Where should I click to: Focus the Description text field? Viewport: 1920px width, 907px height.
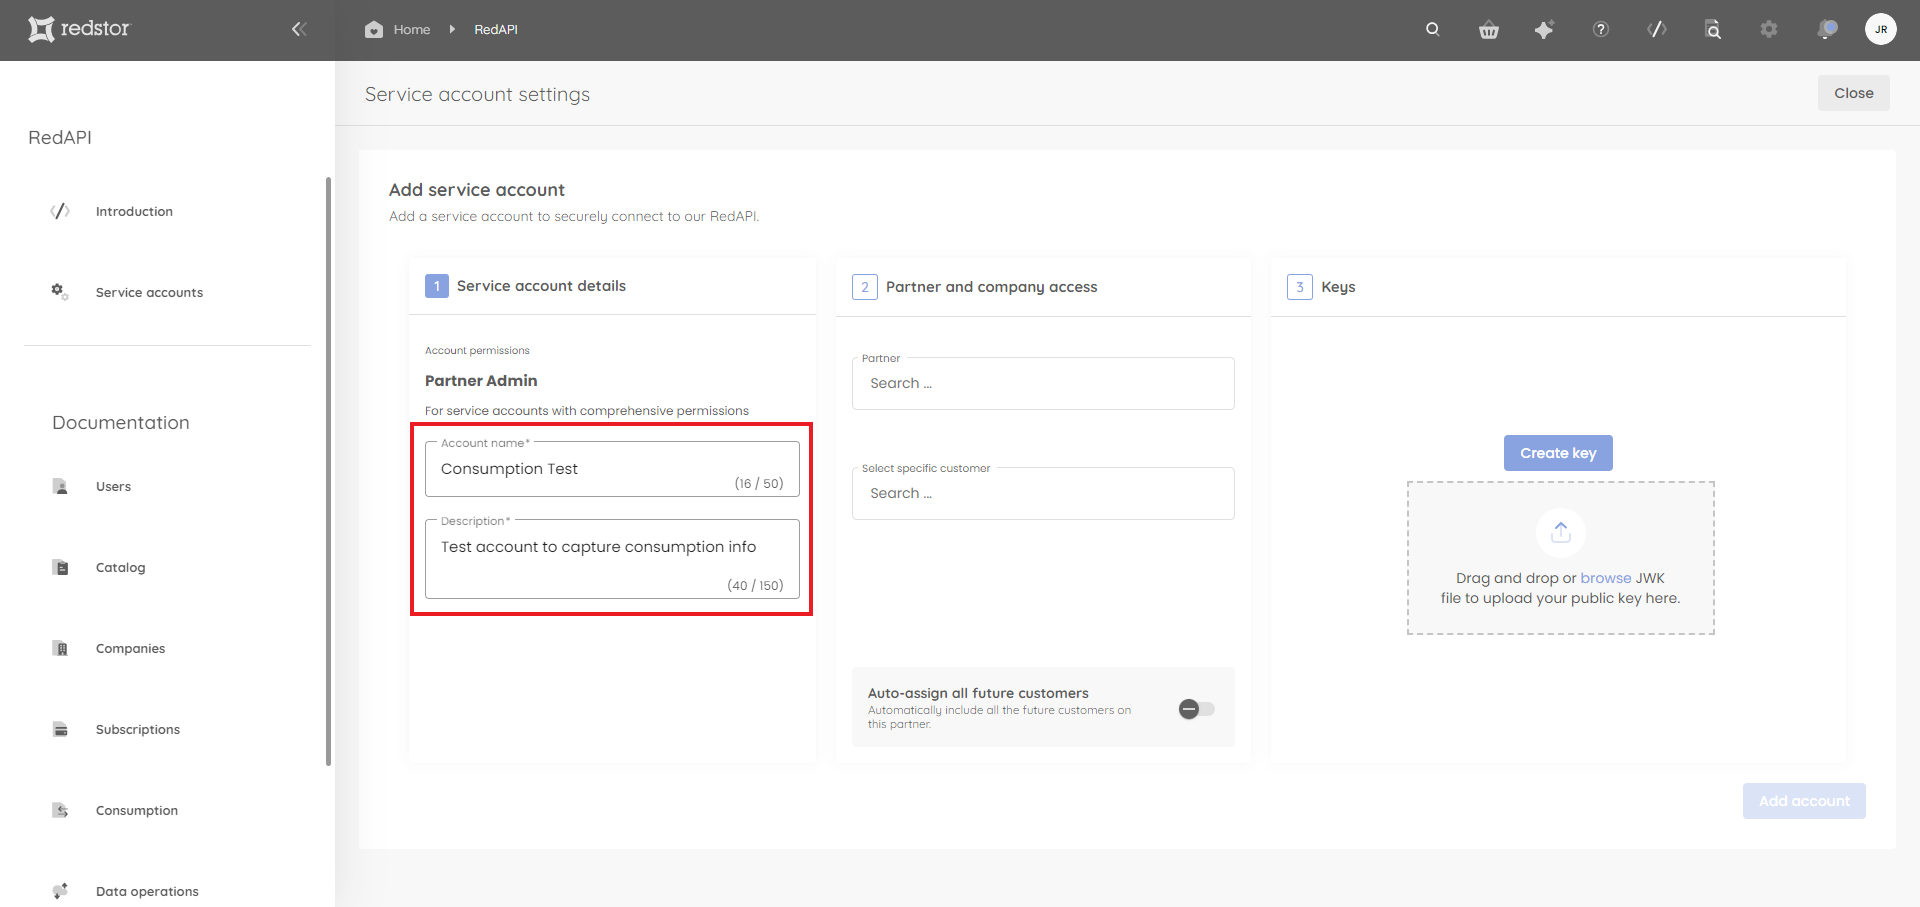pyautogui.click(x=612, y=559)
